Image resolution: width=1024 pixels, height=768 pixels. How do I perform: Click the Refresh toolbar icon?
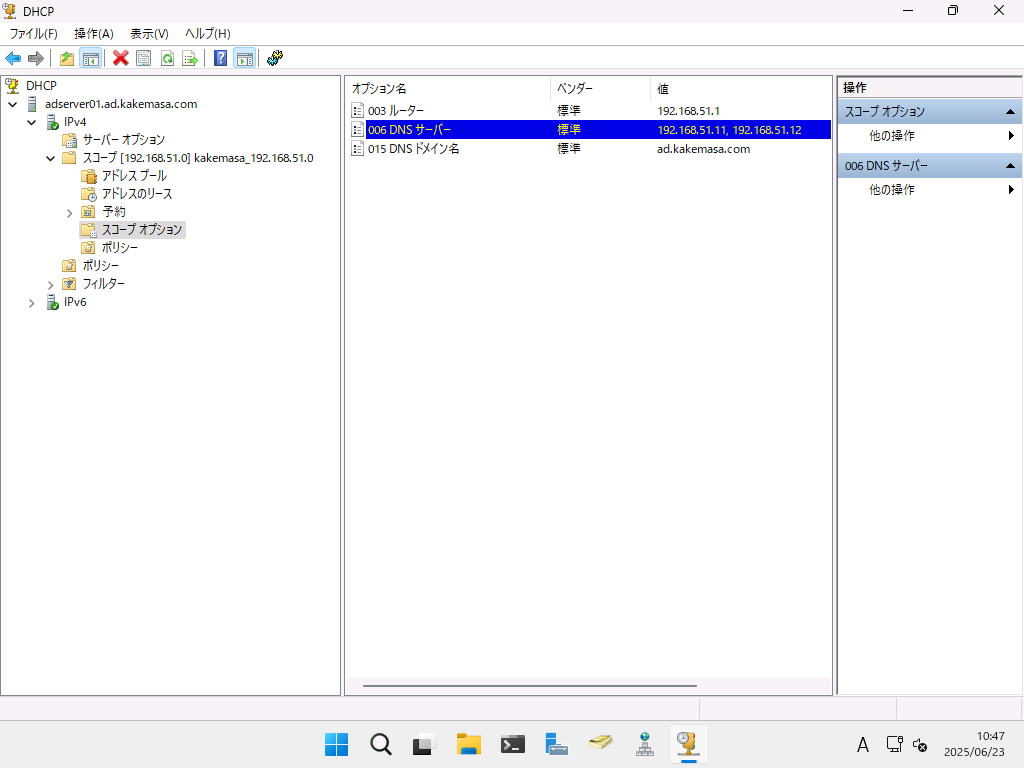click(167, 59)
